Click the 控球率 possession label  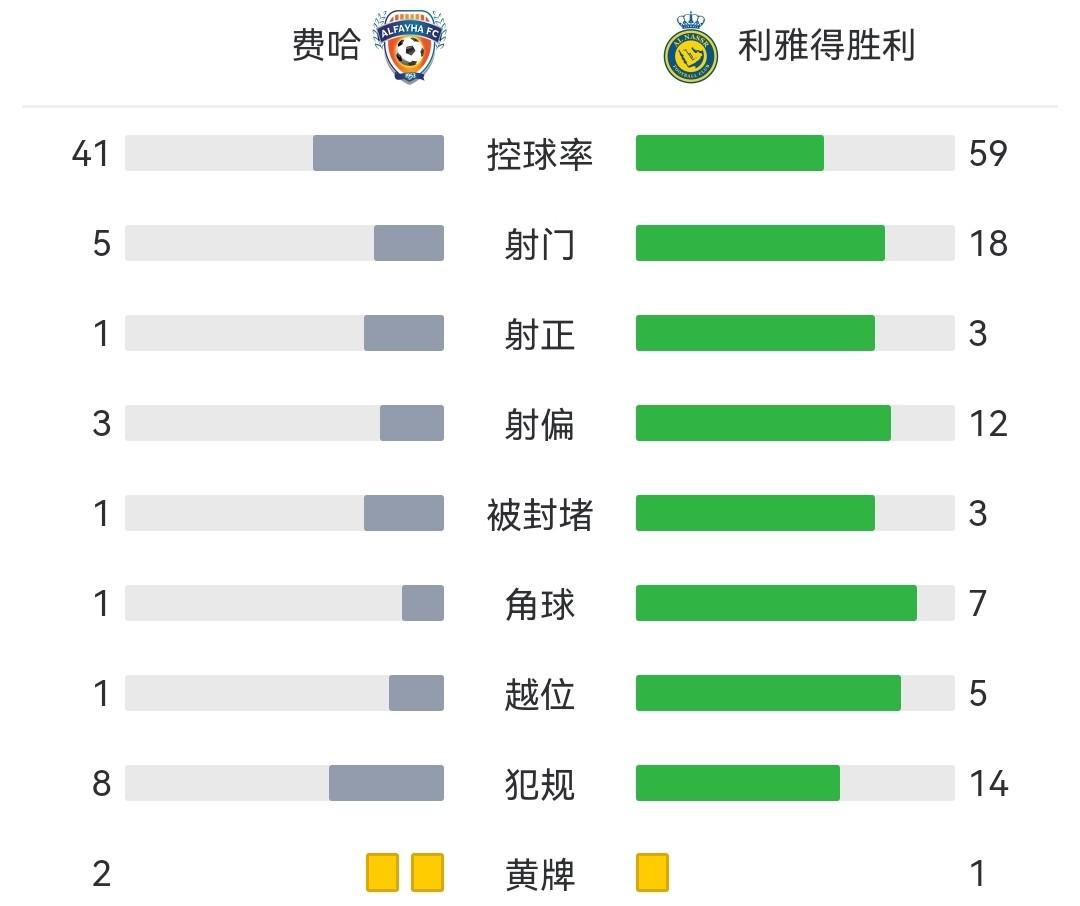pyautogui.click(x=540, y=154)
